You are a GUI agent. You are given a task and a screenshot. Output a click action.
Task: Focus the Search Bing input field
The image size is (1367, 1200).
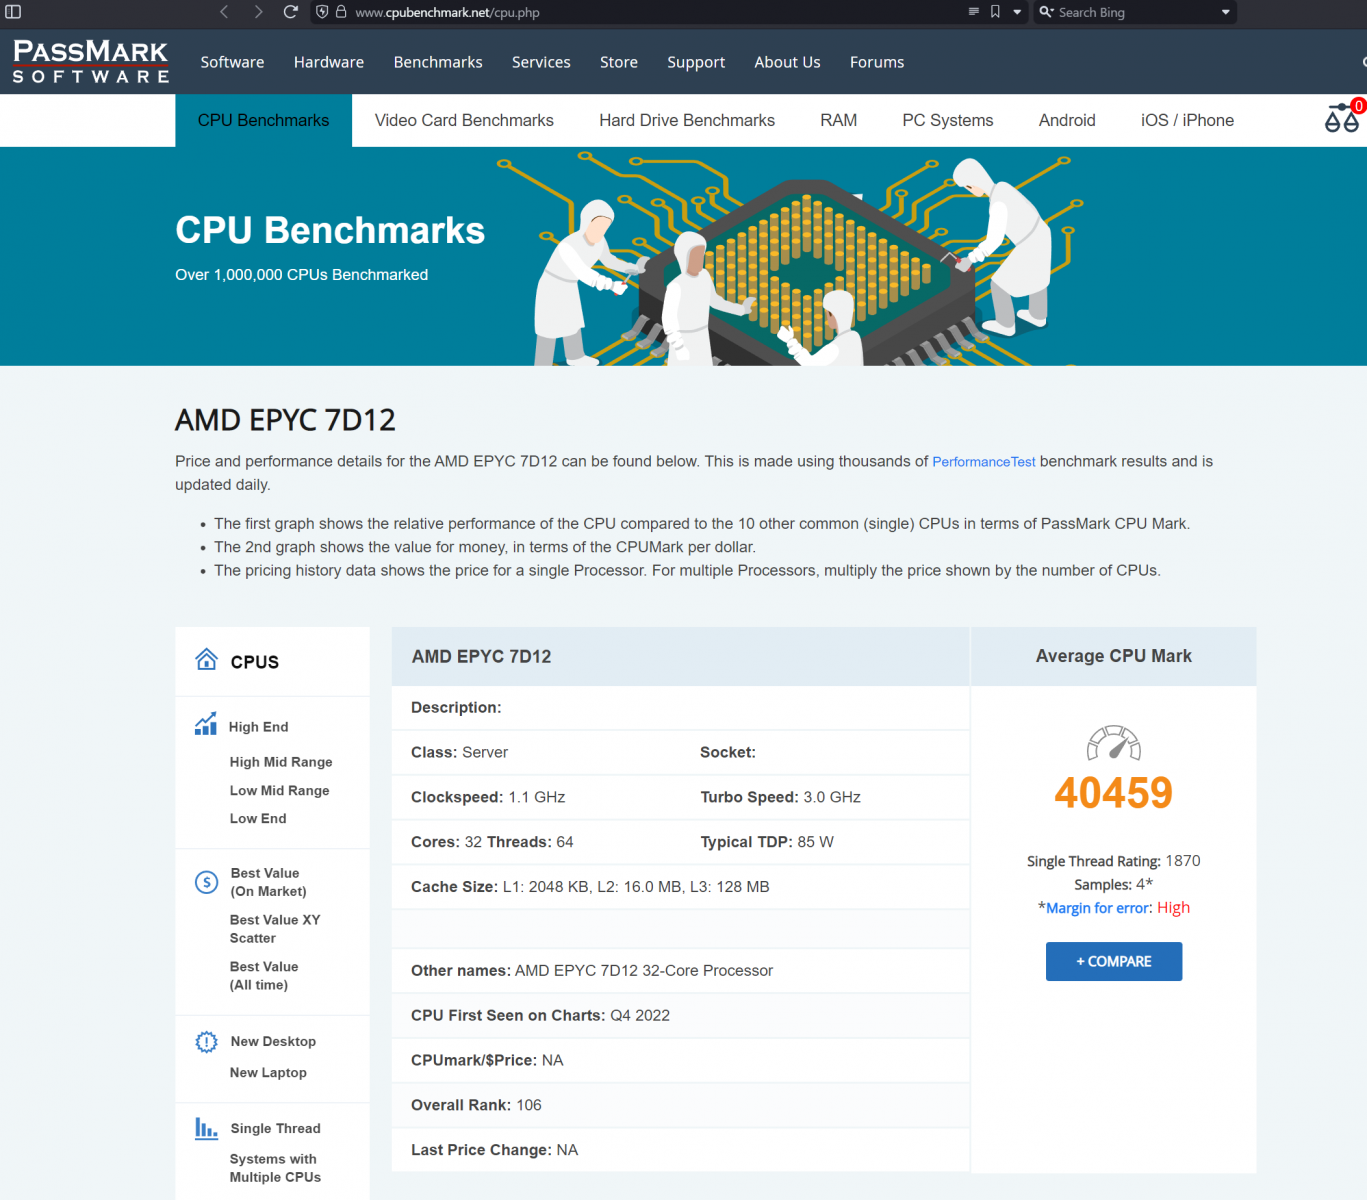(x=1137, y=12)
